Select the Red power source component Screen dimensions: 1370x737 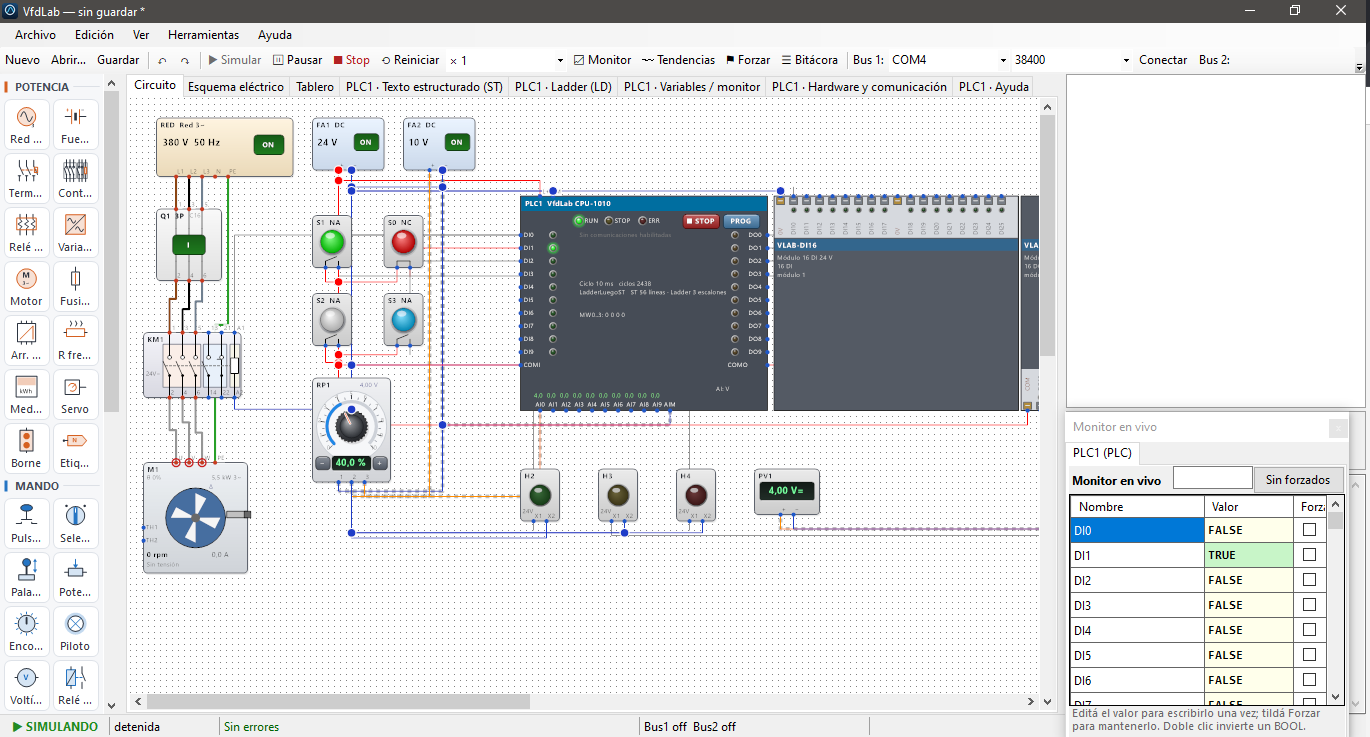click(26, 124)
